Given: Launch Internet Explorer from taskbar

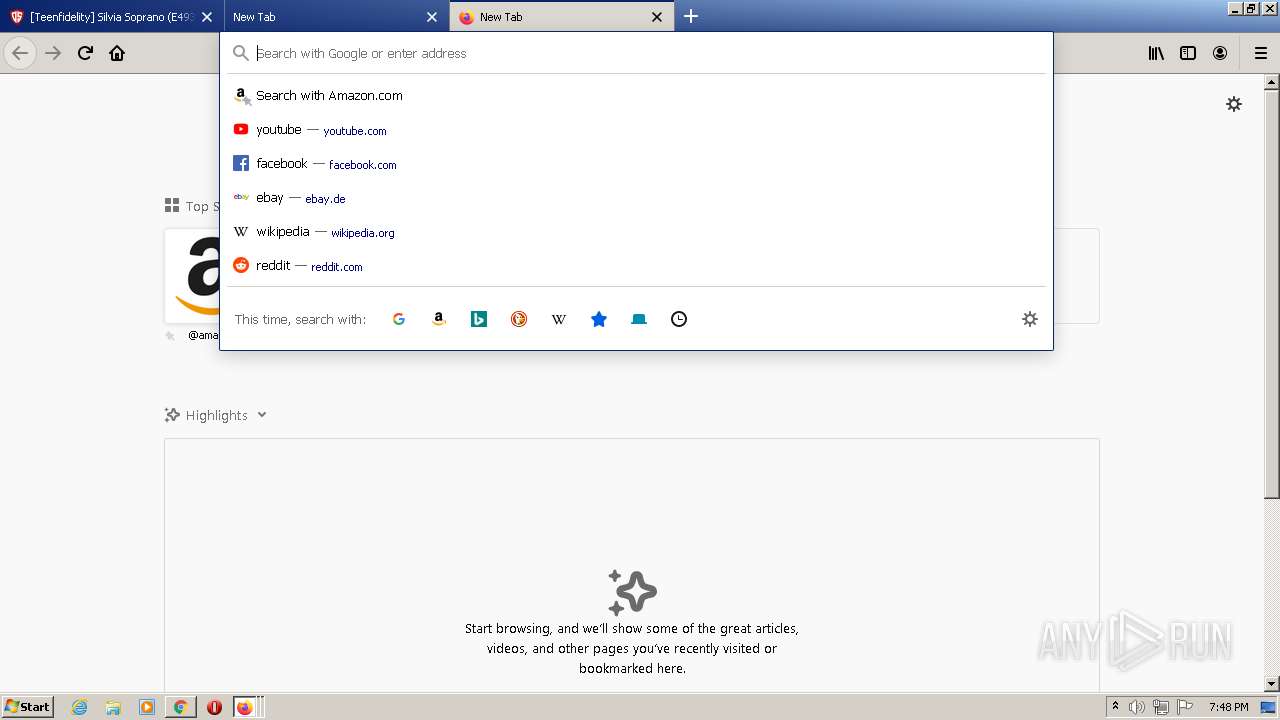Looking at the screenshot, I should pos(80,707).
